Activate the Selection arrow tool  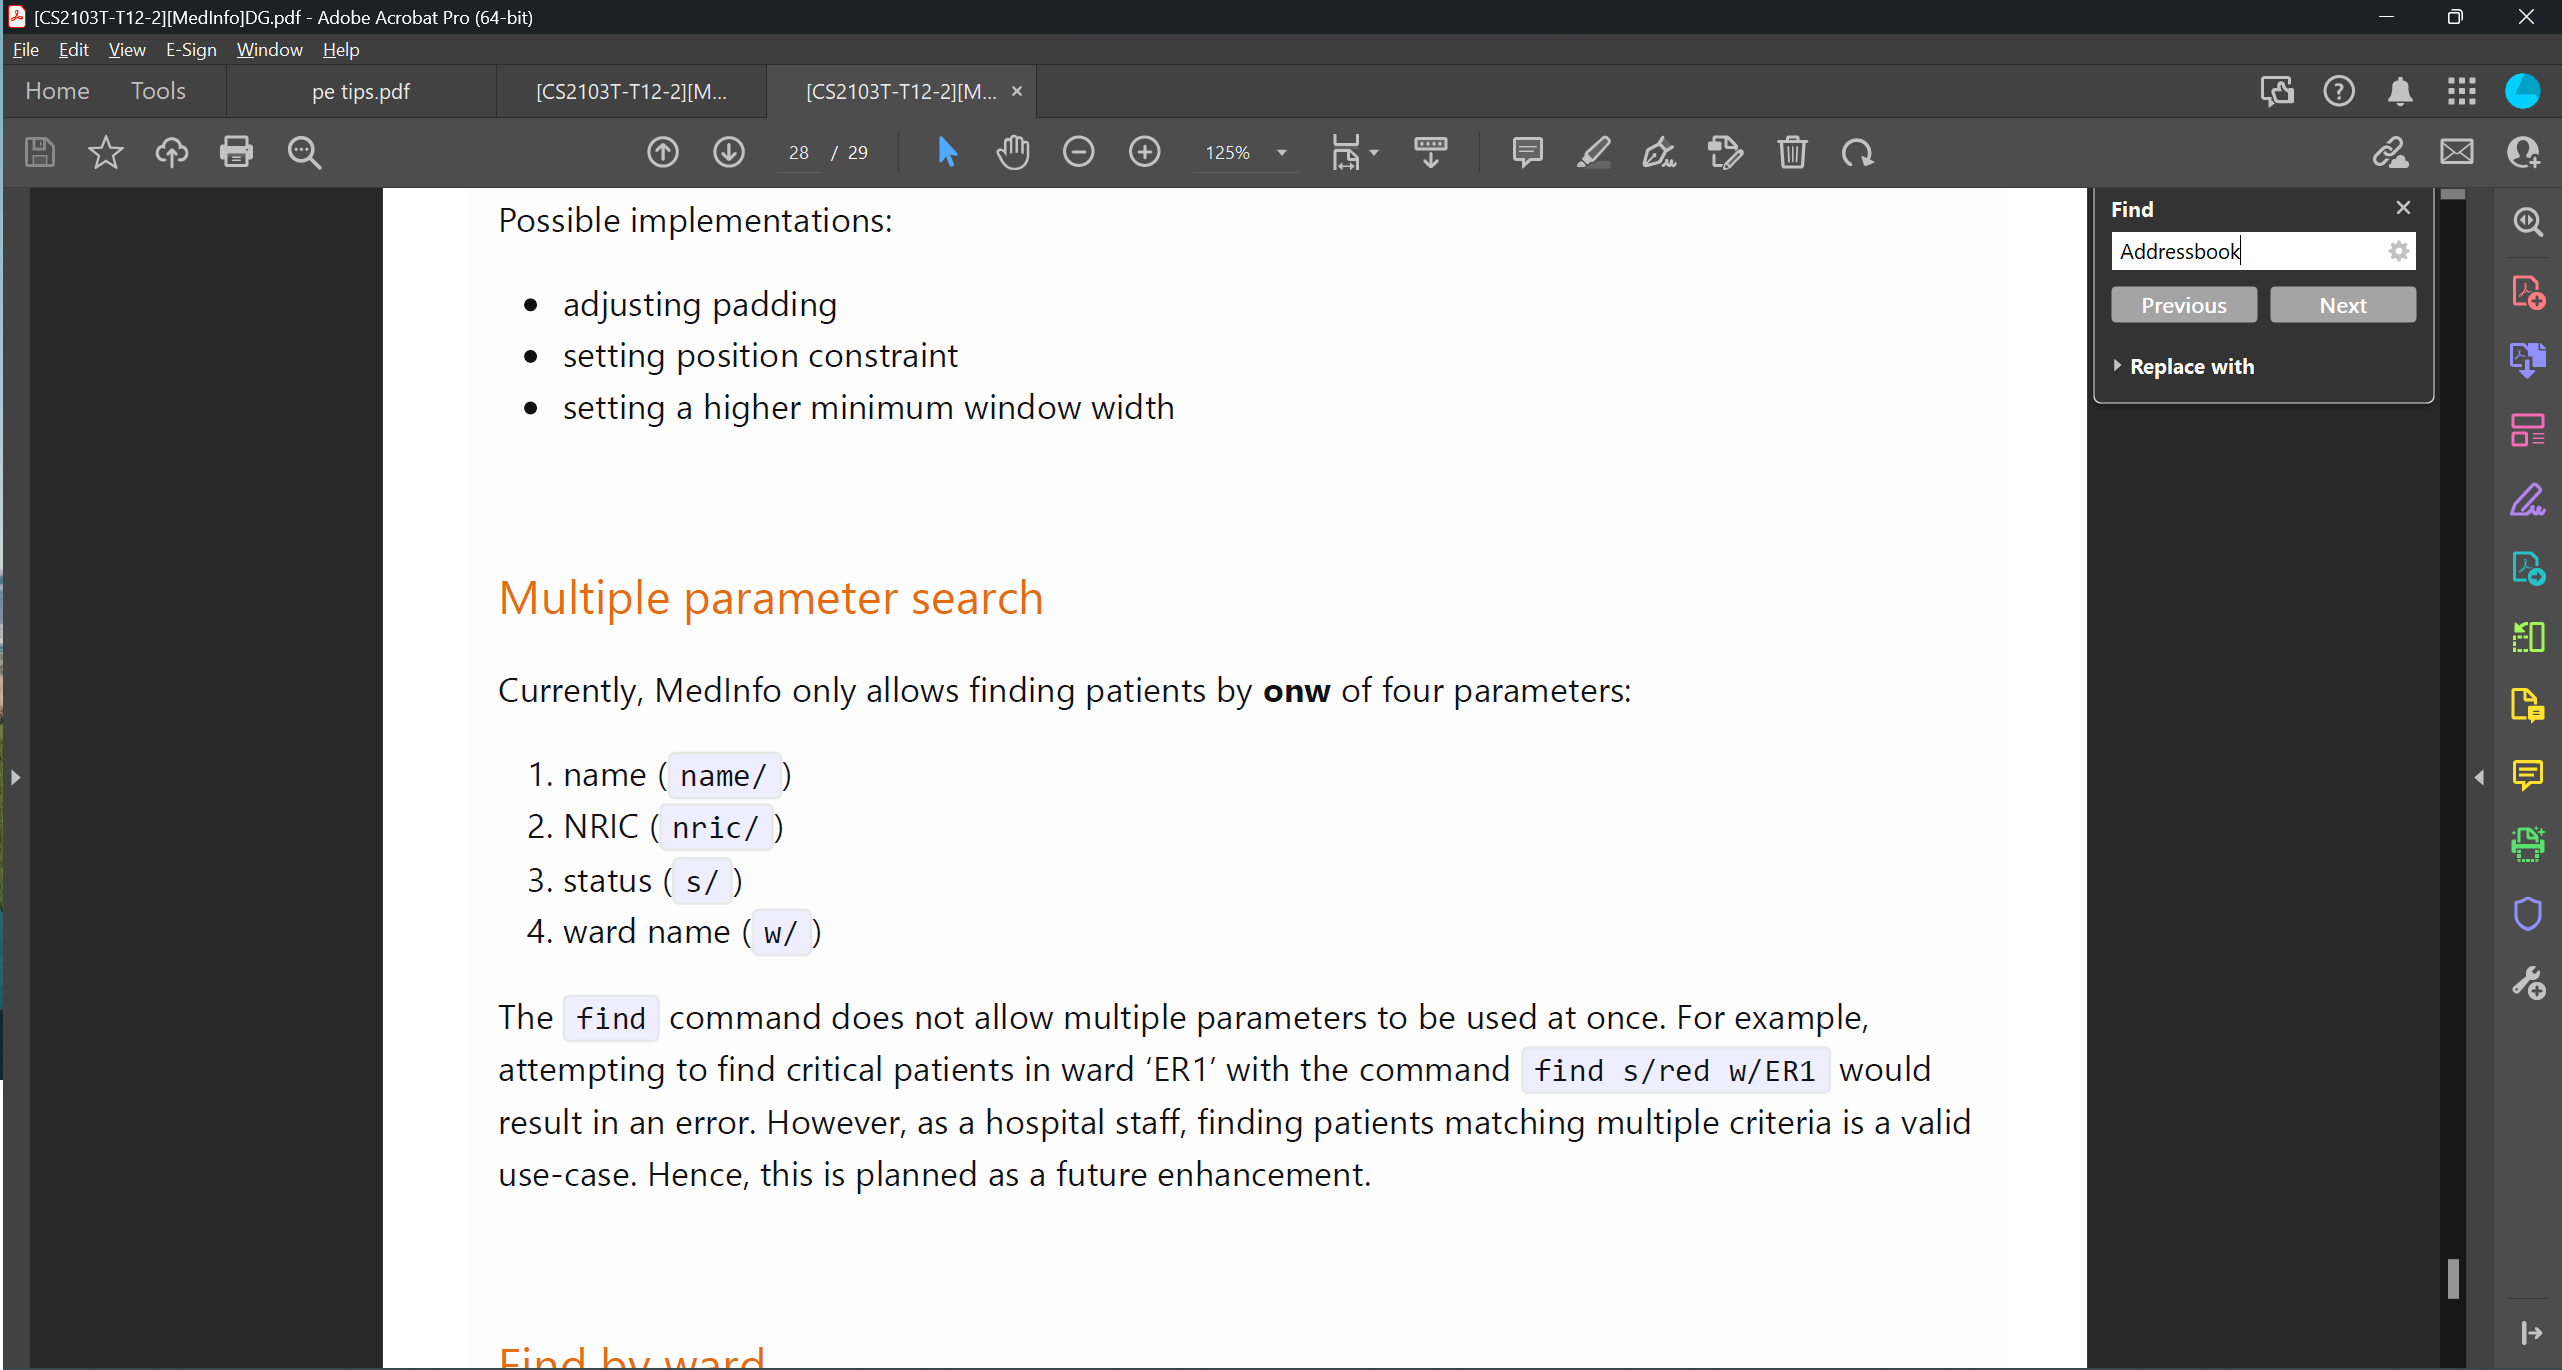(x=946, y=152)
